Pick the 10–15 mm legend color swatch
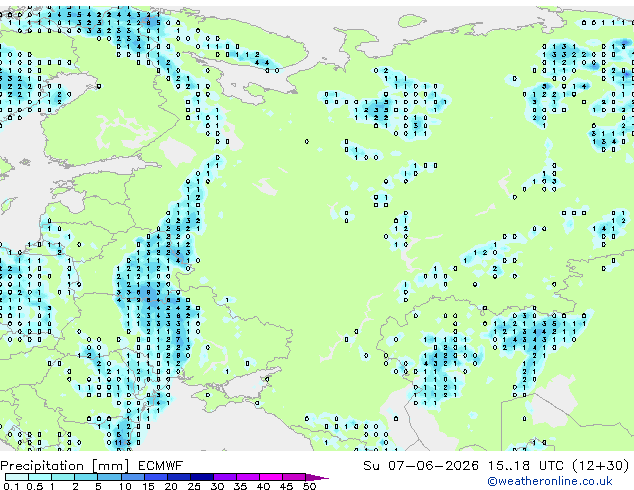Screen dimensions: 634x490 (x=132, y=477)
